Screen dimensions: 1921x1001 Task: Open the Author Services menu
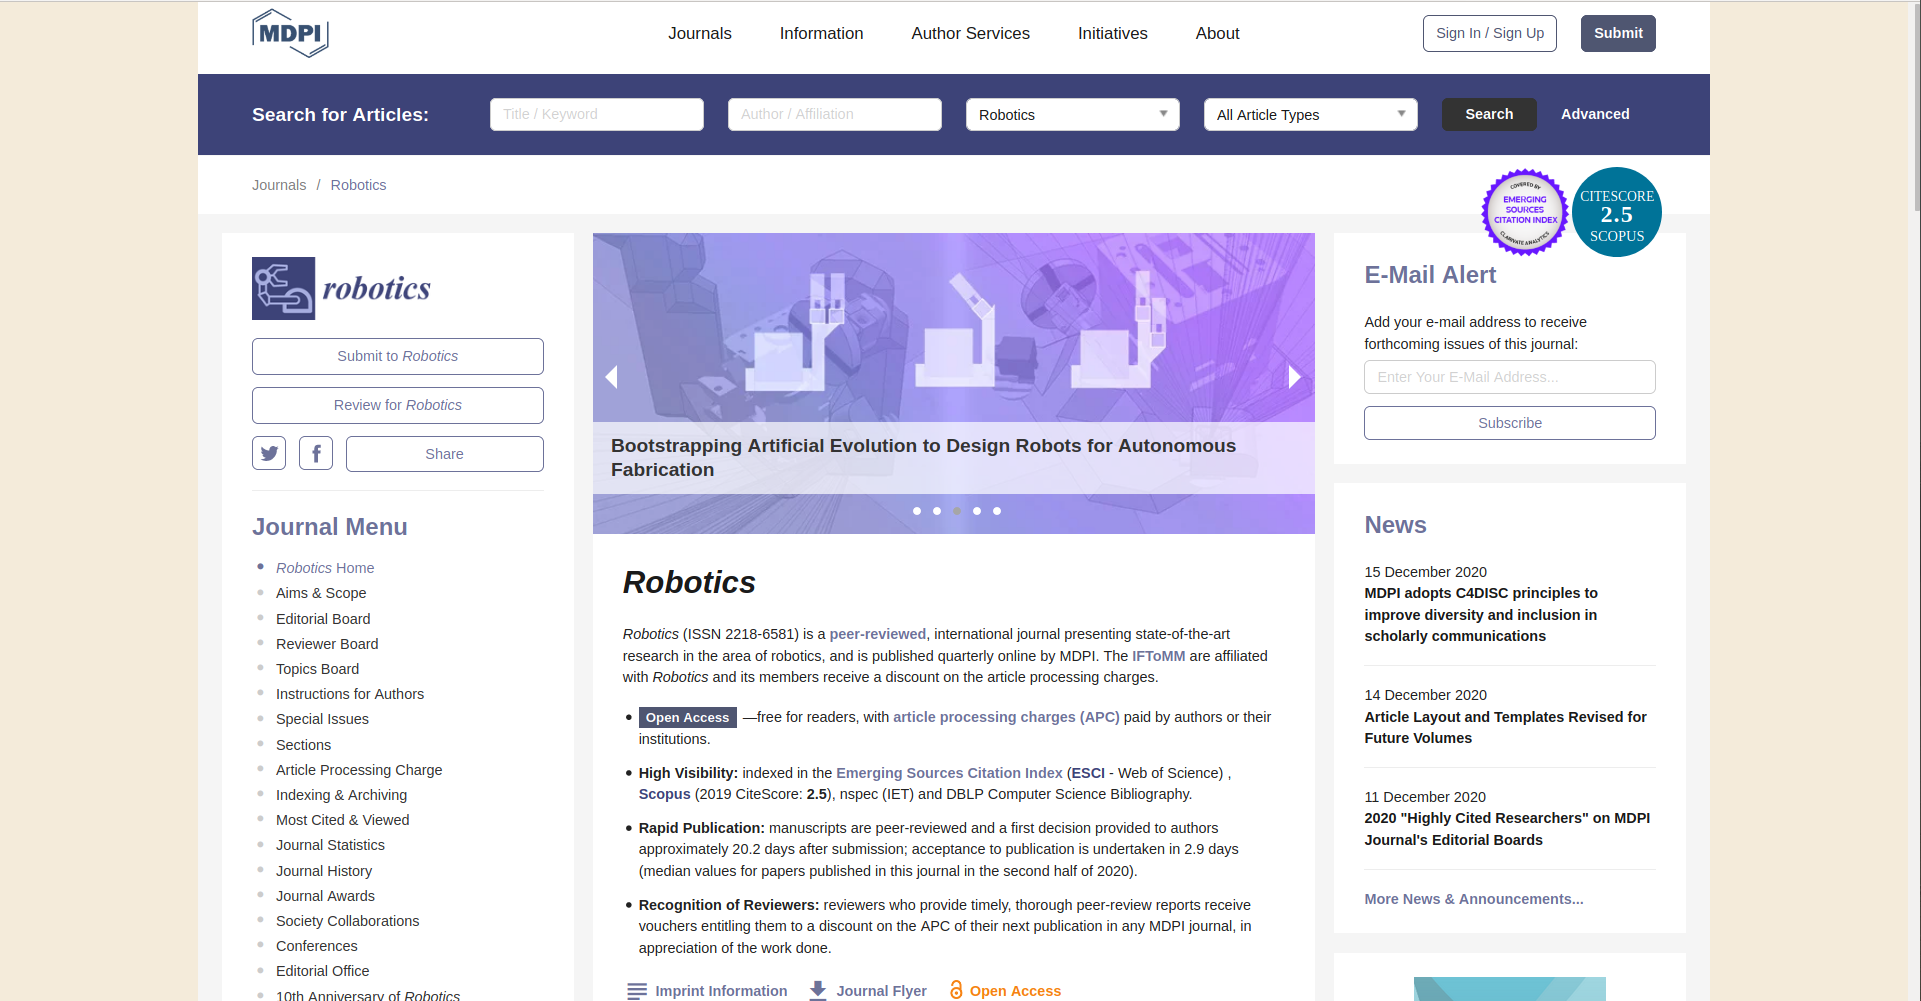970,34
